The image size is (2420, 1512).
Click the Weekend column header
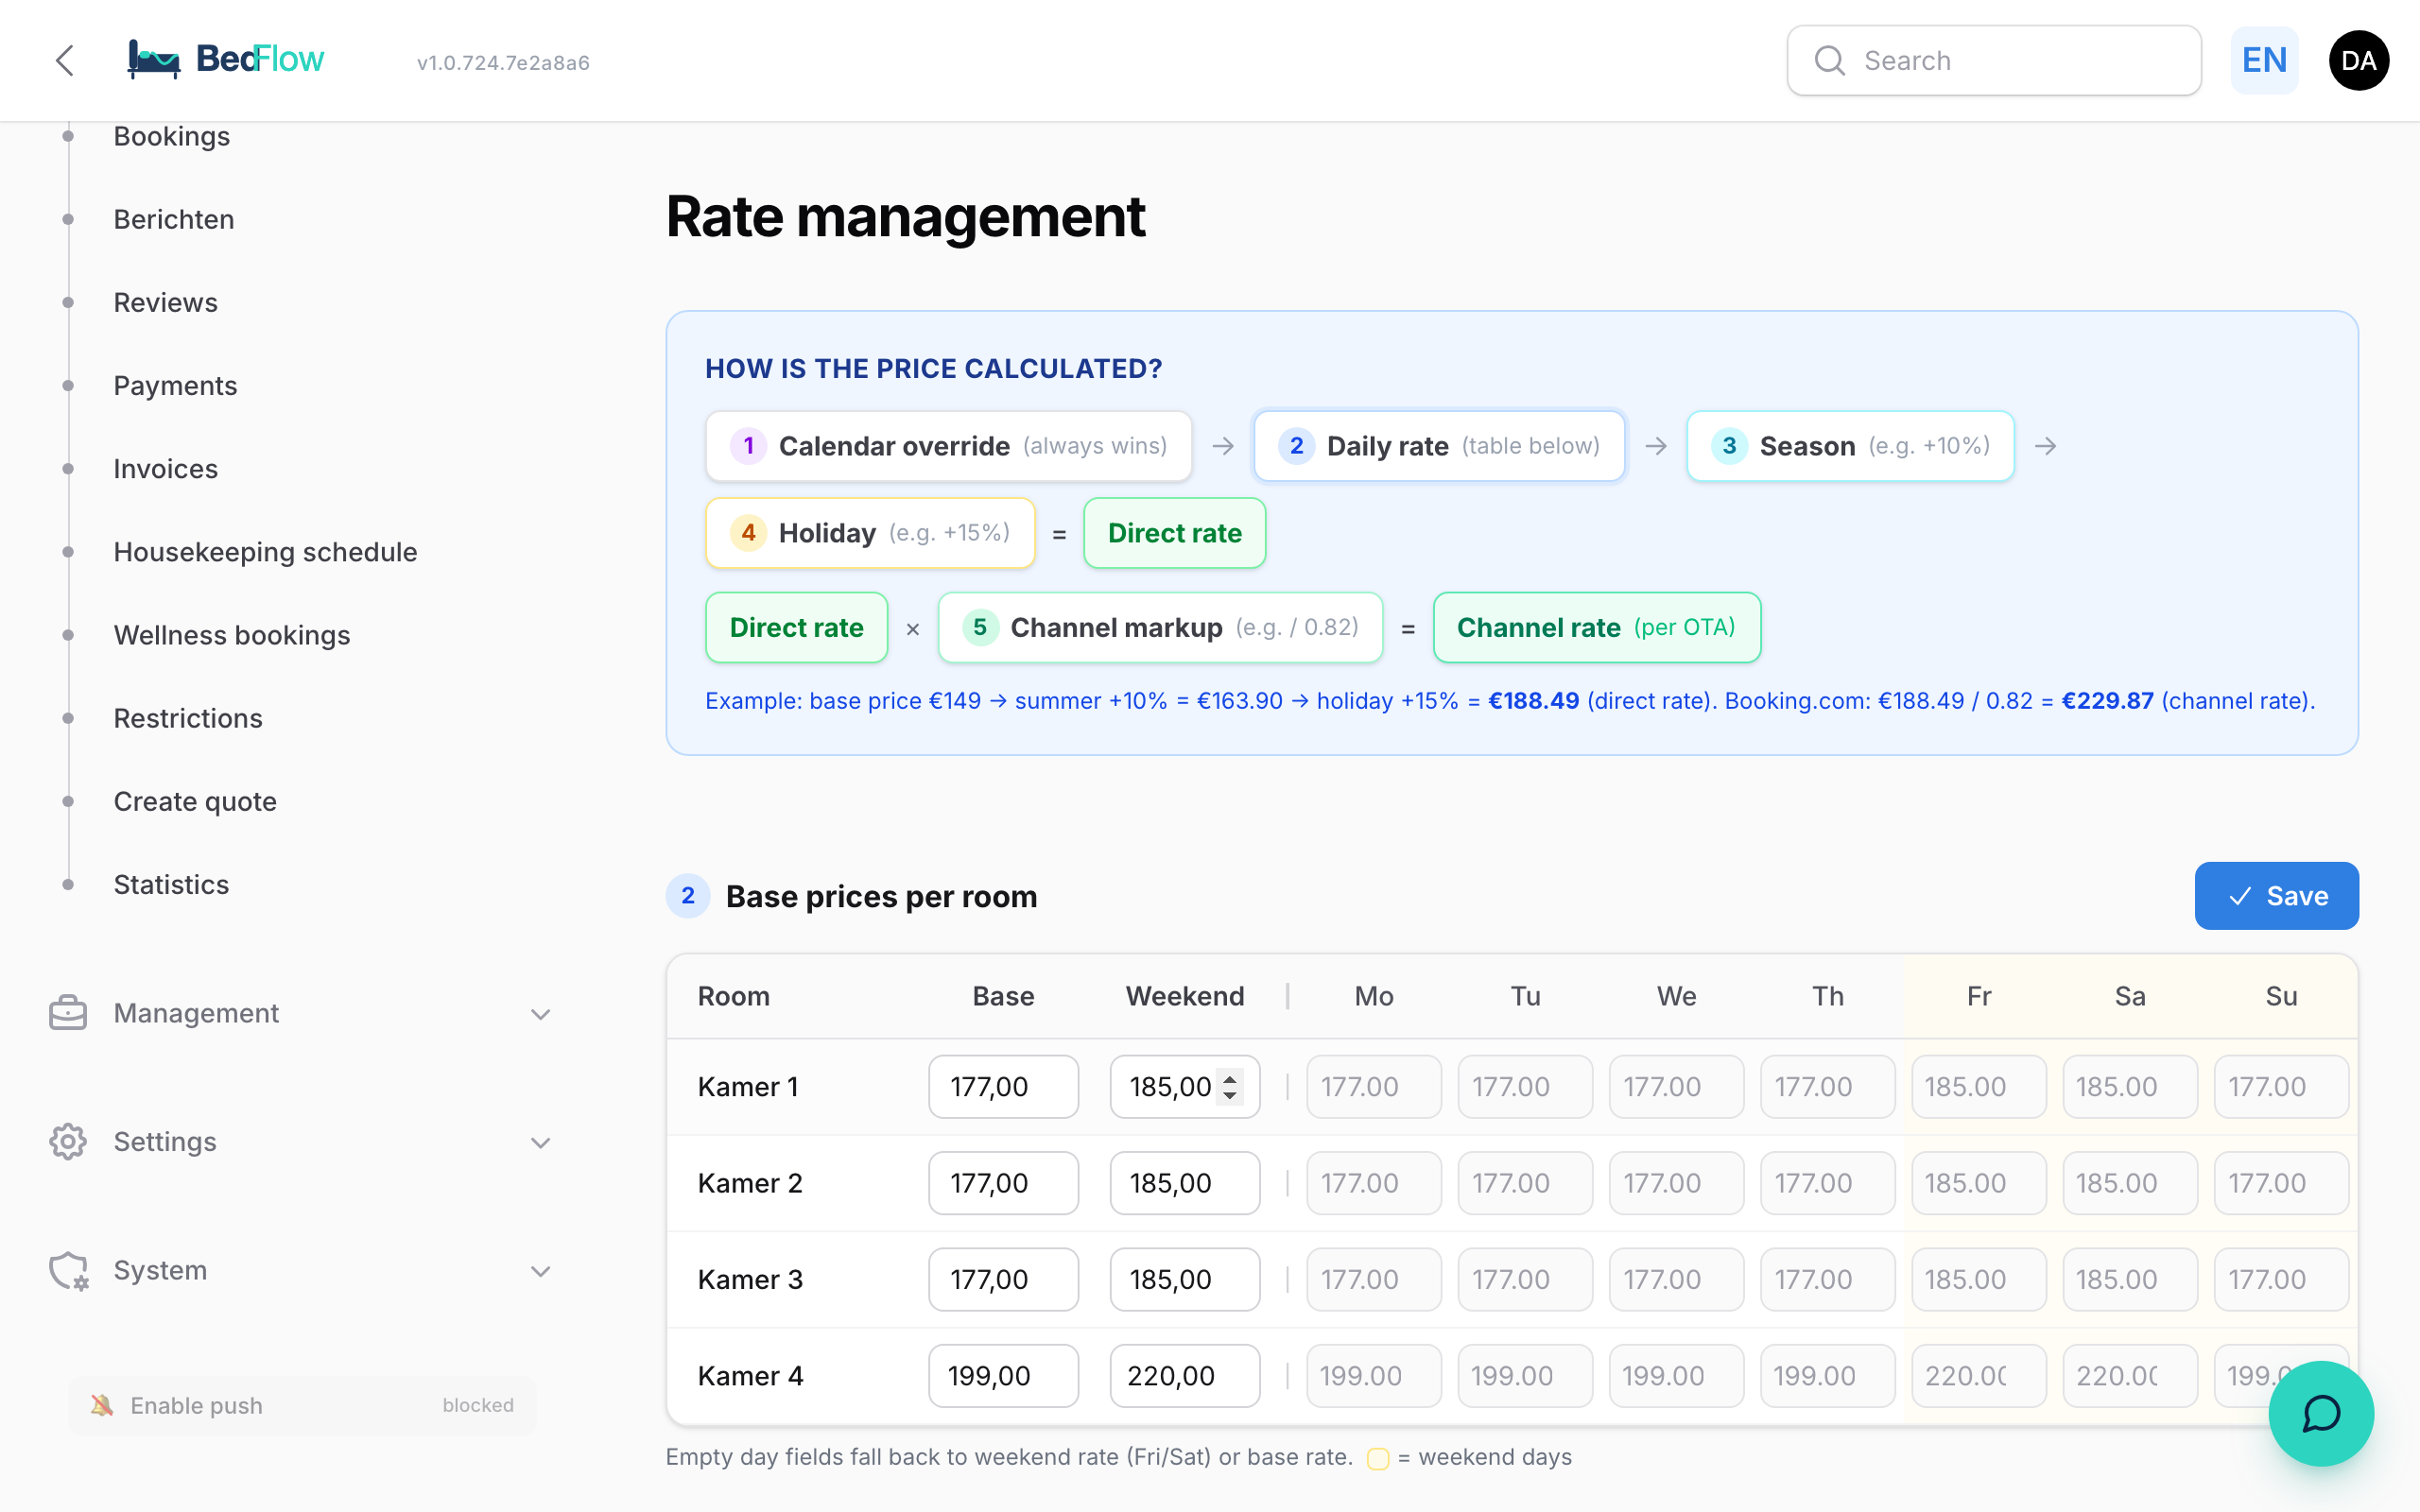1184,996
